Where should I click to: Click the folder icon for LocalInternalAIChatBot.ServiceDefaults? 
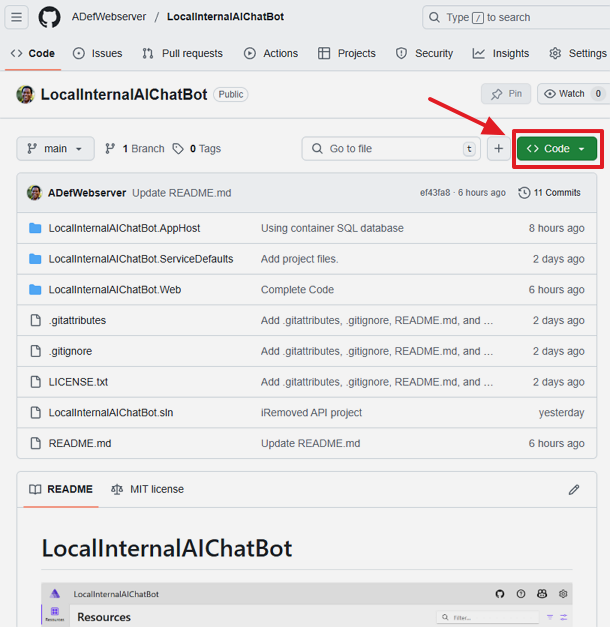click(35, 259)
